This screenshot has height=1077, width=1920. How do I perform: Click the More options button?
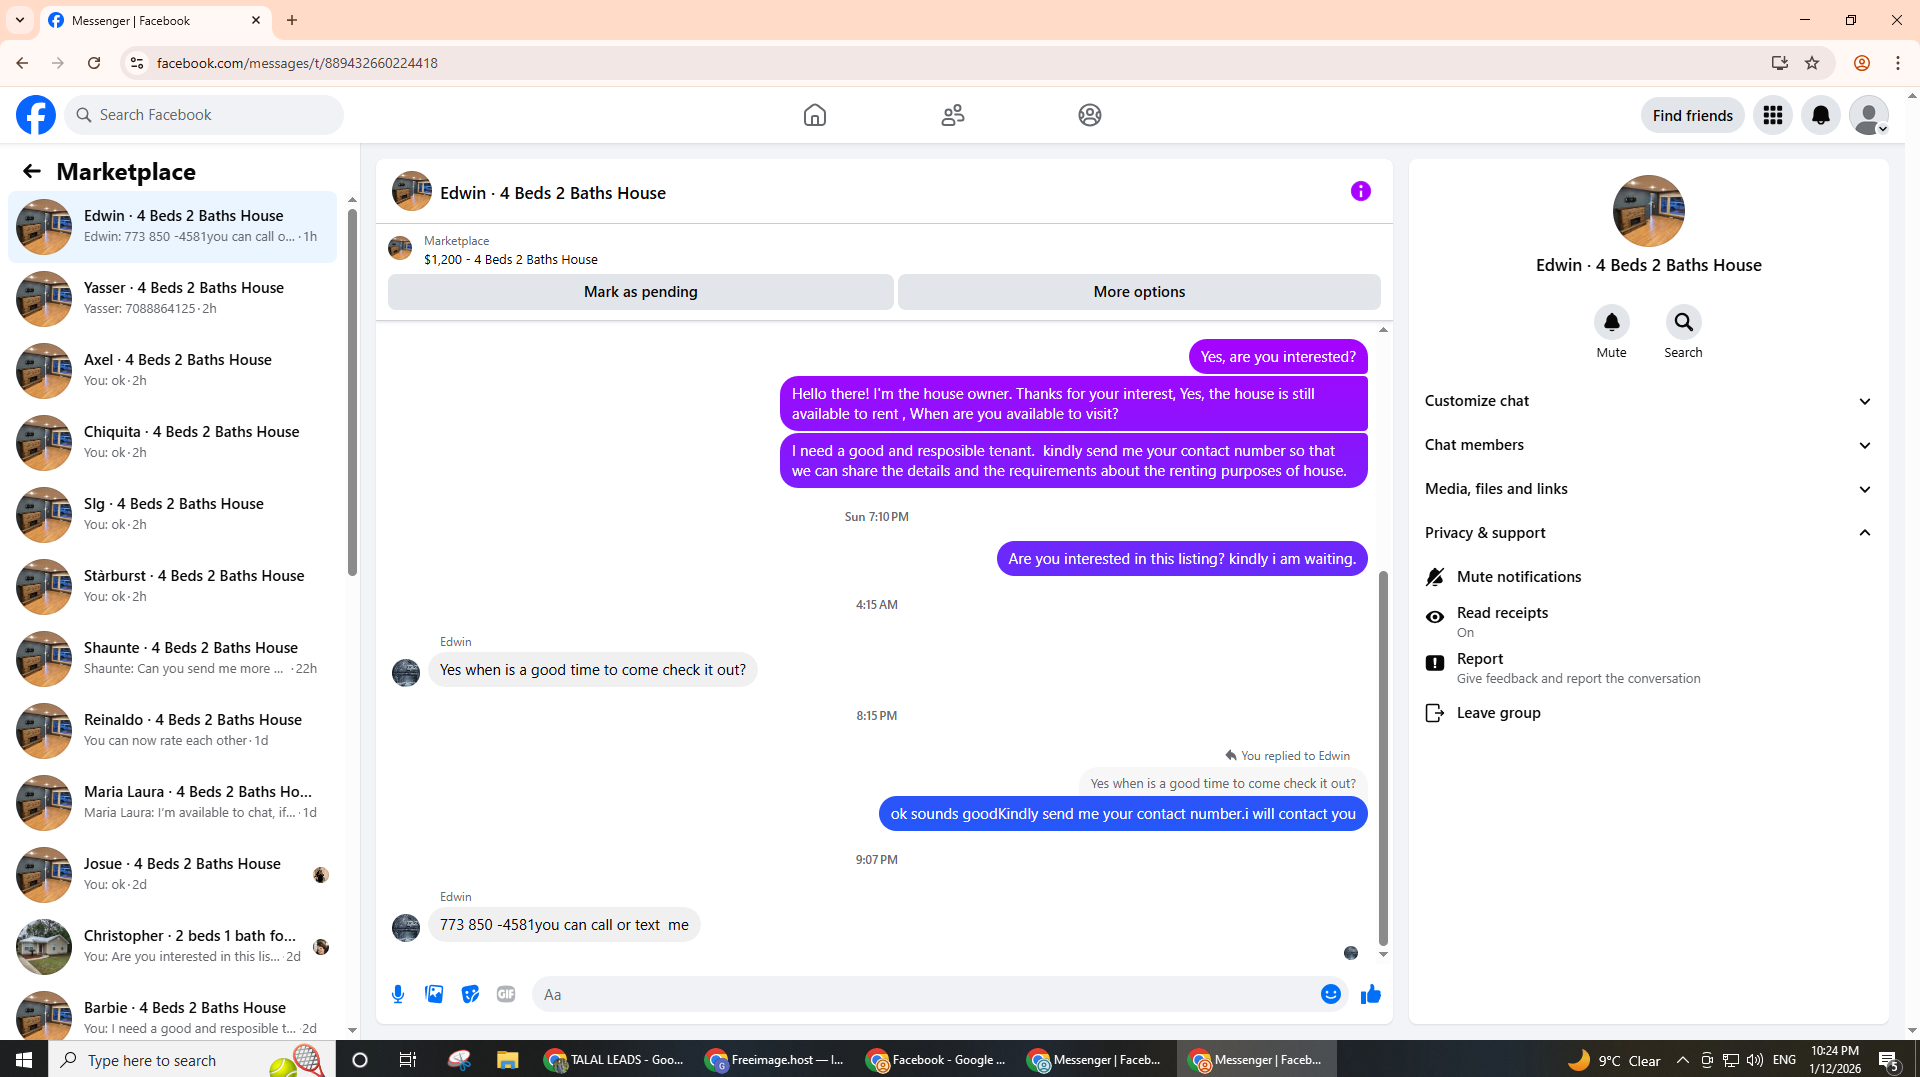coord(1139,292)
